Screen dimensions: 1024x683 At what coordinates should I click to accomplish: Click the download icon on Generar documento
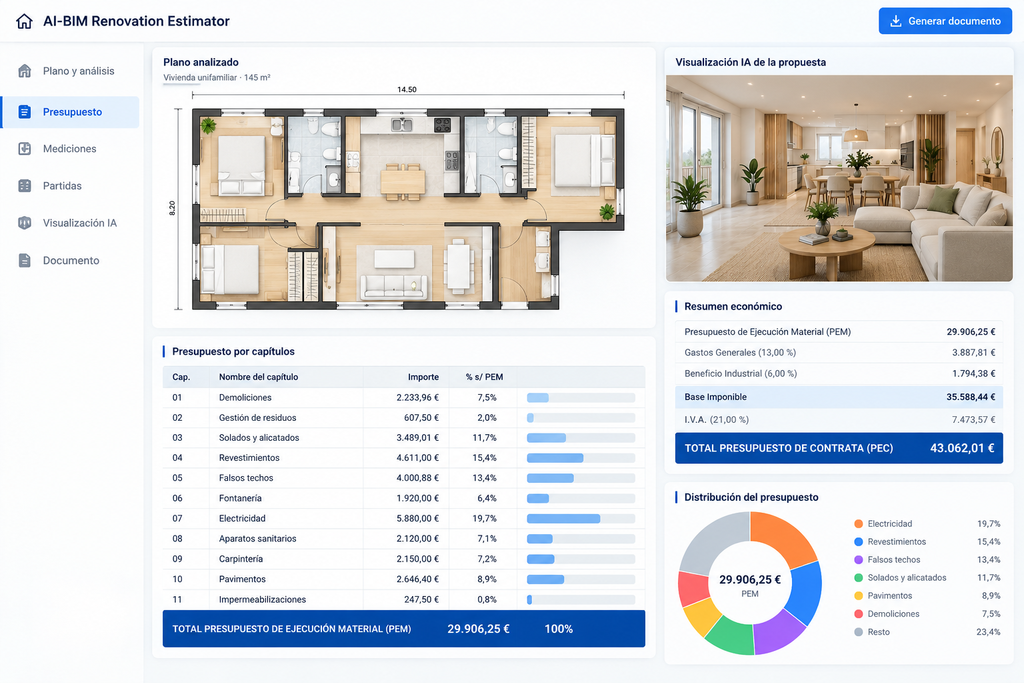(x=896, y=21)
